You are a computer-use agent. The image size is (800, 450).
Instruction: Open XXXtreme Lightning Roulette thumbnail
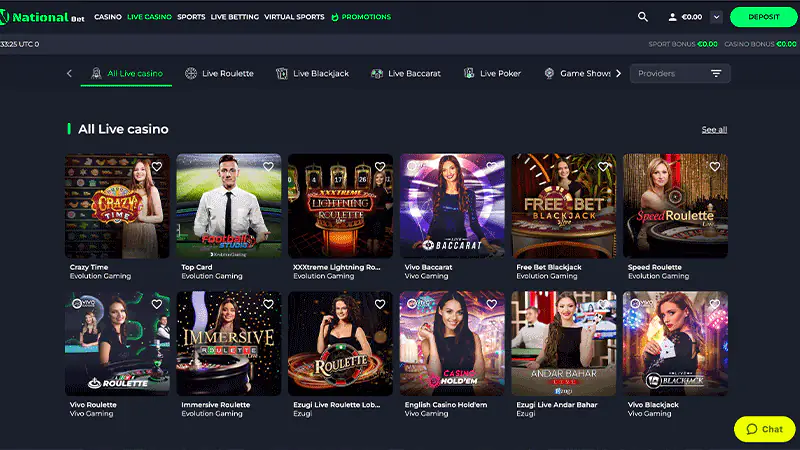tap(340, 206)
